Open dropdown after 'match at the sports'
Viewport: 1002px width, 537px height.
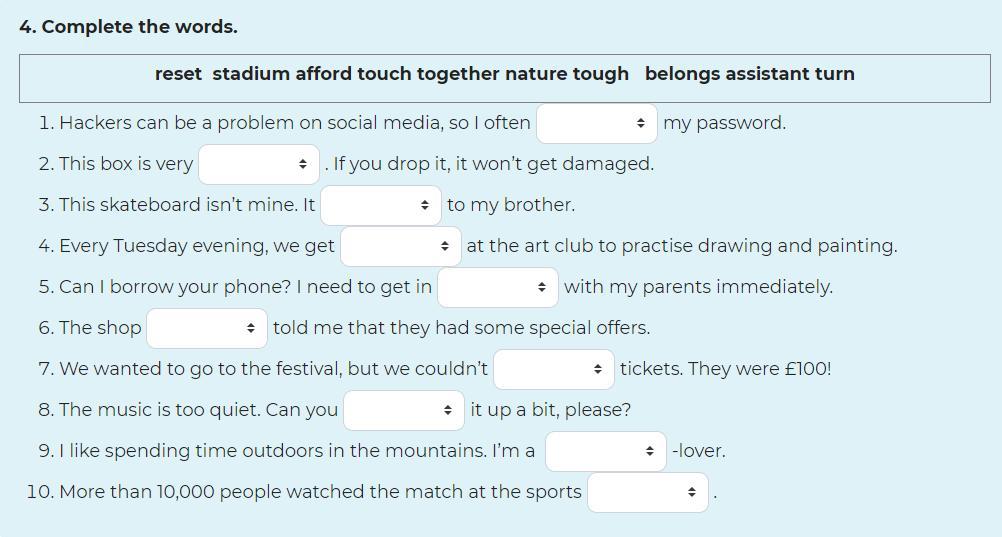pyautogui.click(x=648, y=492)
